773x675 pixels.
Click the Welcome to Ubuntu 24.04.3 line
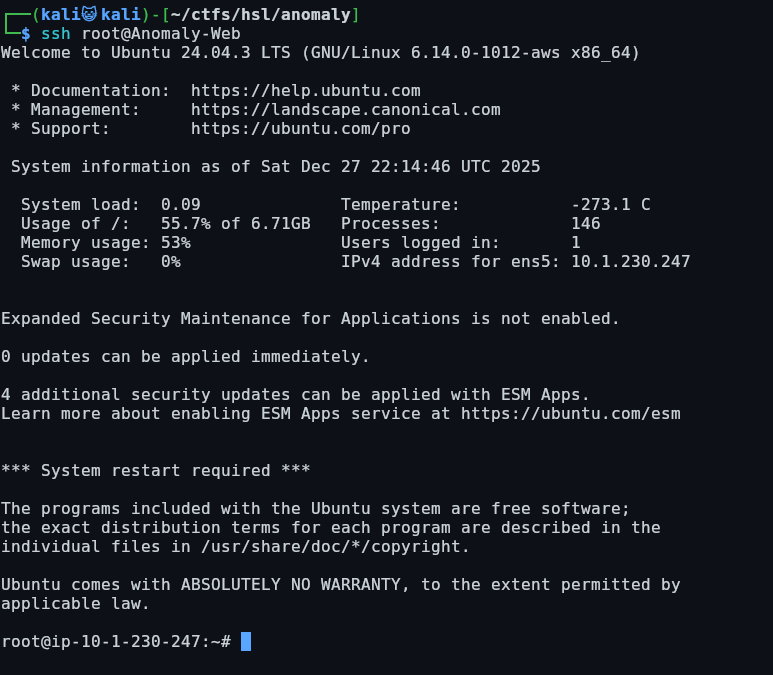(x=320, y=52)
